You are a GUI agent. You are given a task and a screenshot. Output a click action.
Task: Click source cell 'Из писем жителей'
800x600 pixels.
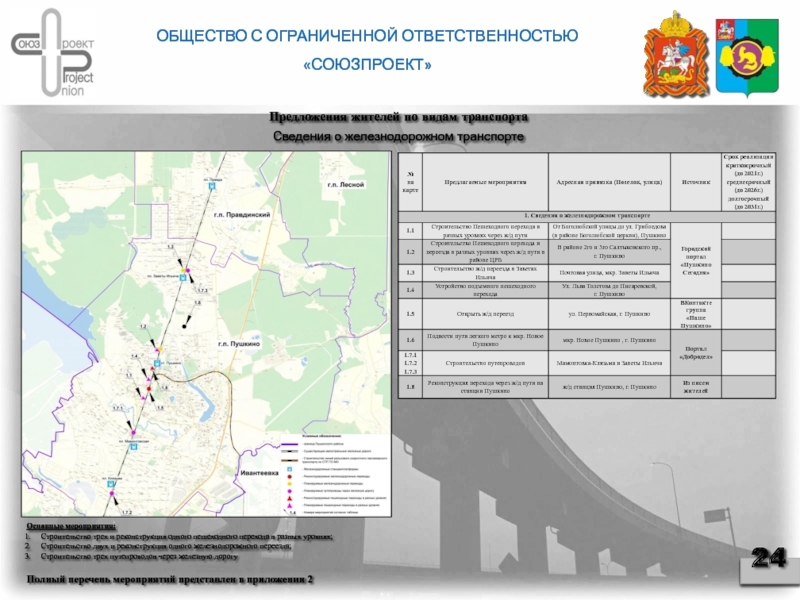pos(696,387)
